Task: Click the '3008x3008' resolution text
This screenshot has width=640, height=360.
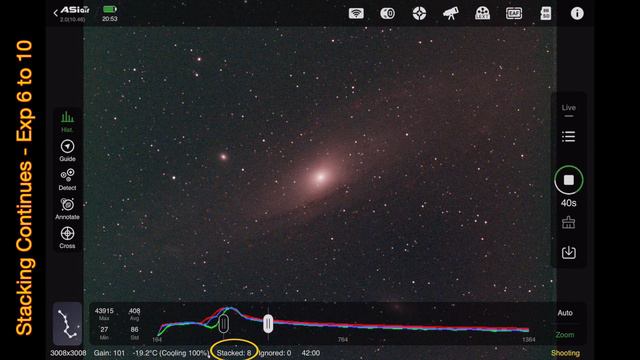Action: click(x=68, y=353)
